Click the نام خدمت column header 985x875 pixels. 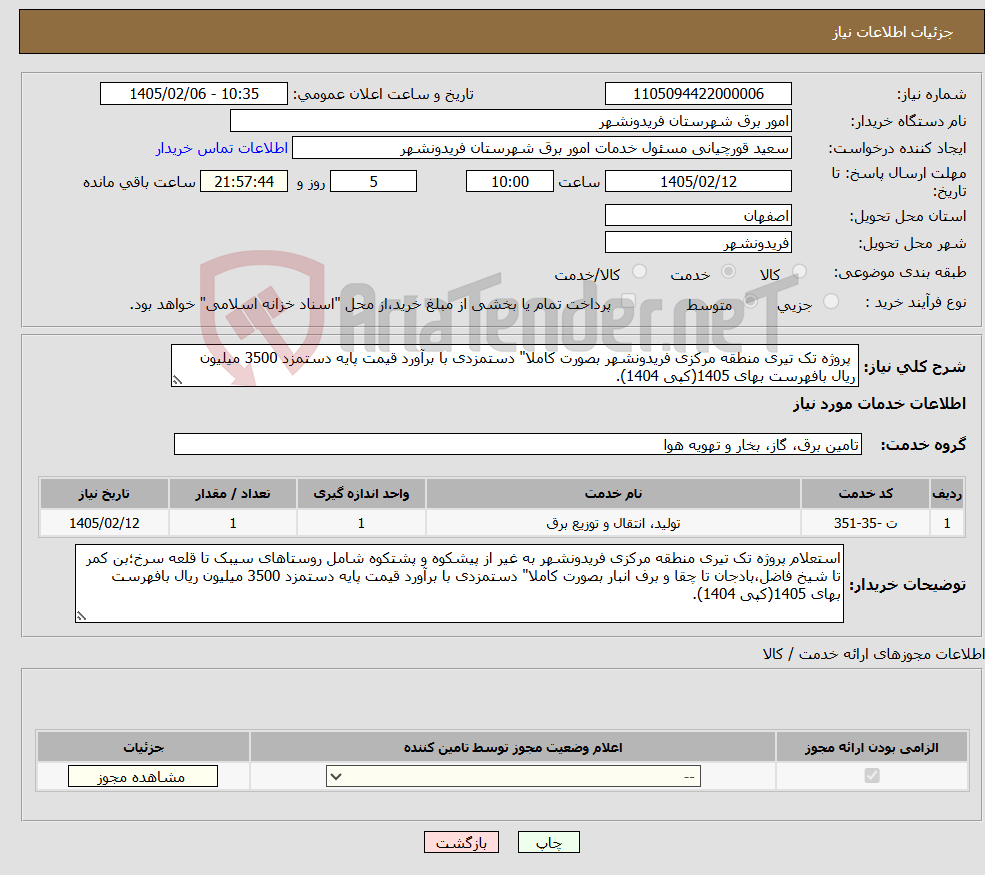(x=613, y=494)
